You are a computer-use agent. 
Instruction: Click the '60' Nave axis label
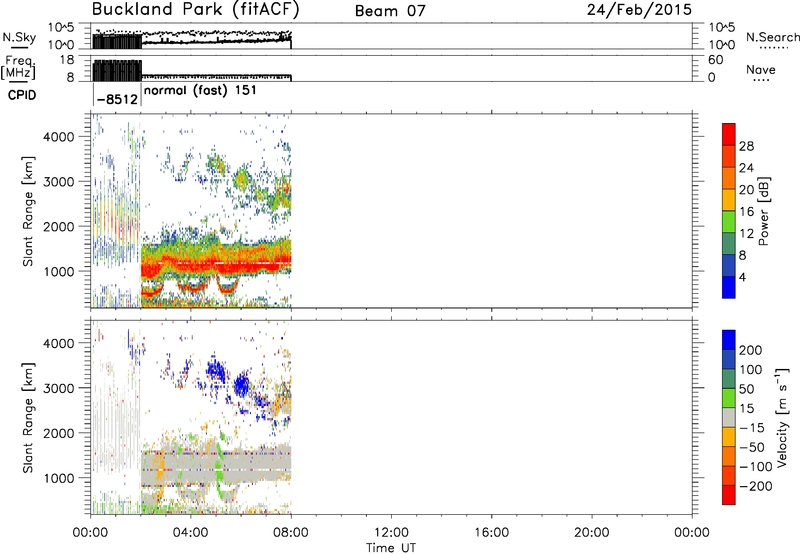click(715, 60)
